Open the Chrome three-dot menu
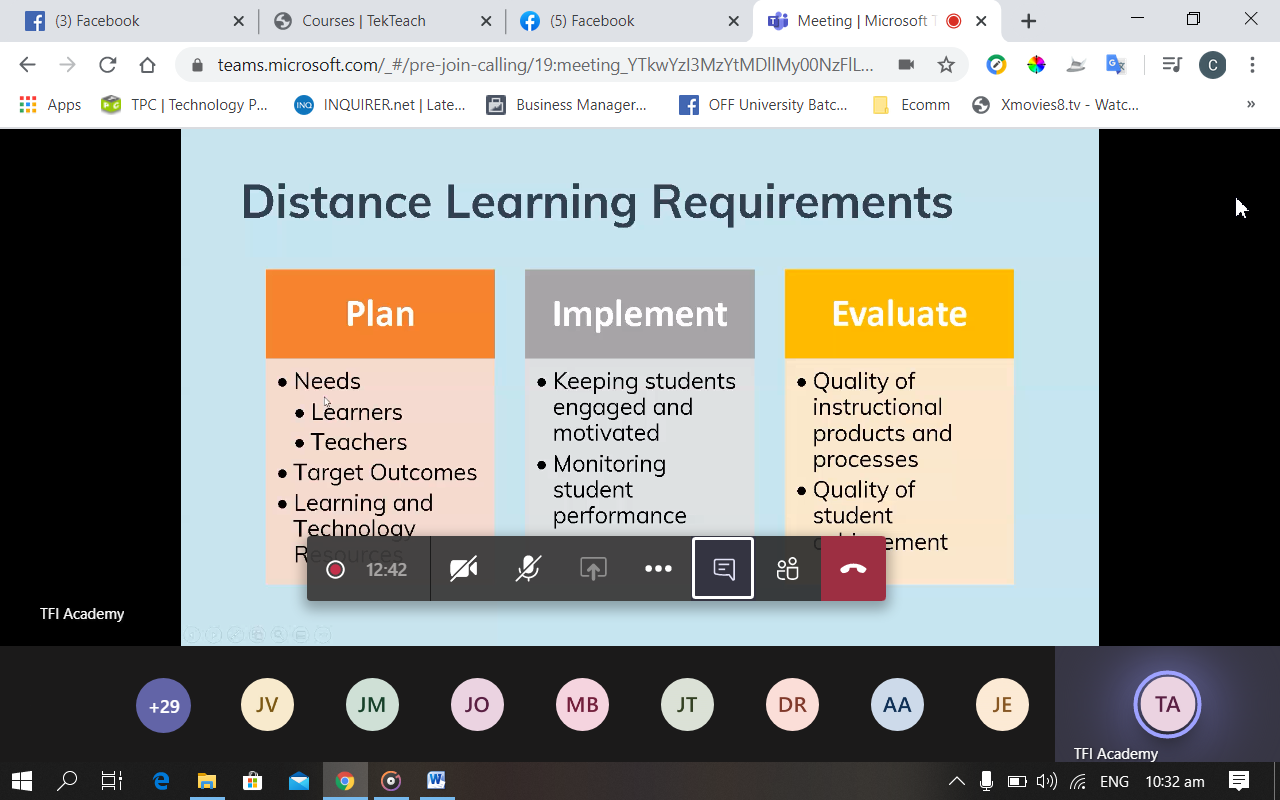Image resolution: width=1280 pixels, height=800 pixels. (x=1252, y=64)
